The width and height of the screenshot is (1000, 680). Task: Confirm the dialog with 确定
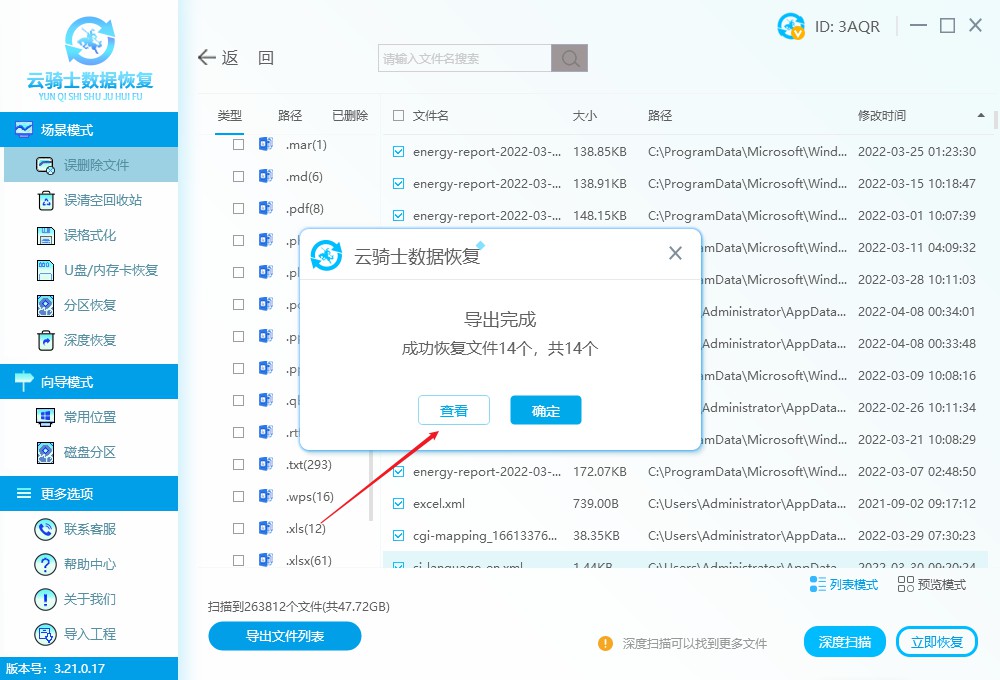click(x=545, y=410)
